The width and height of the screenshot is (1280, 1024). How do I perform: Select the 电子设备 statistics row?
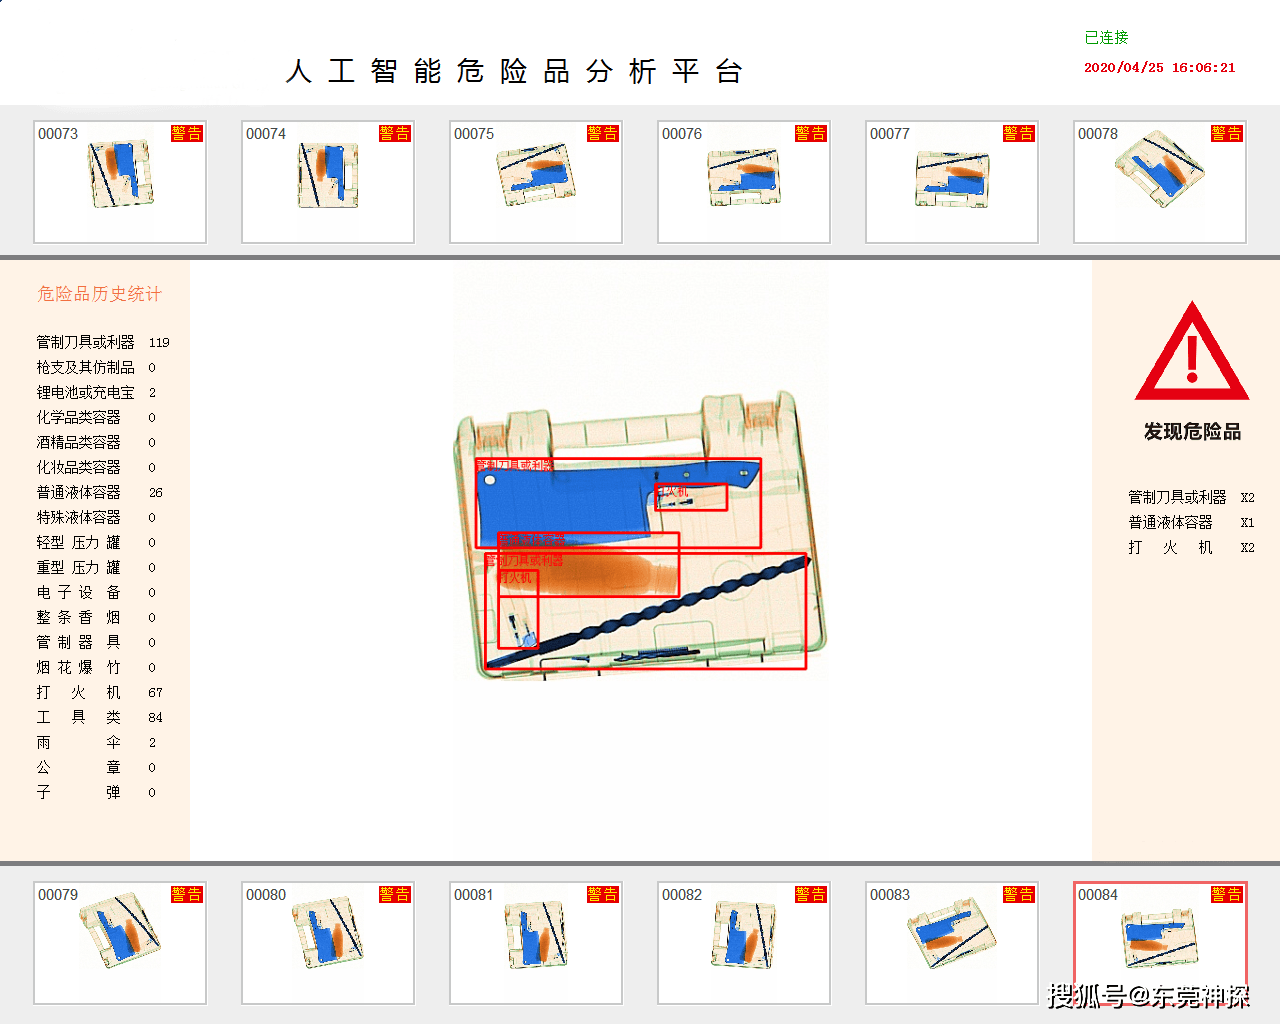tap(97, 592)
